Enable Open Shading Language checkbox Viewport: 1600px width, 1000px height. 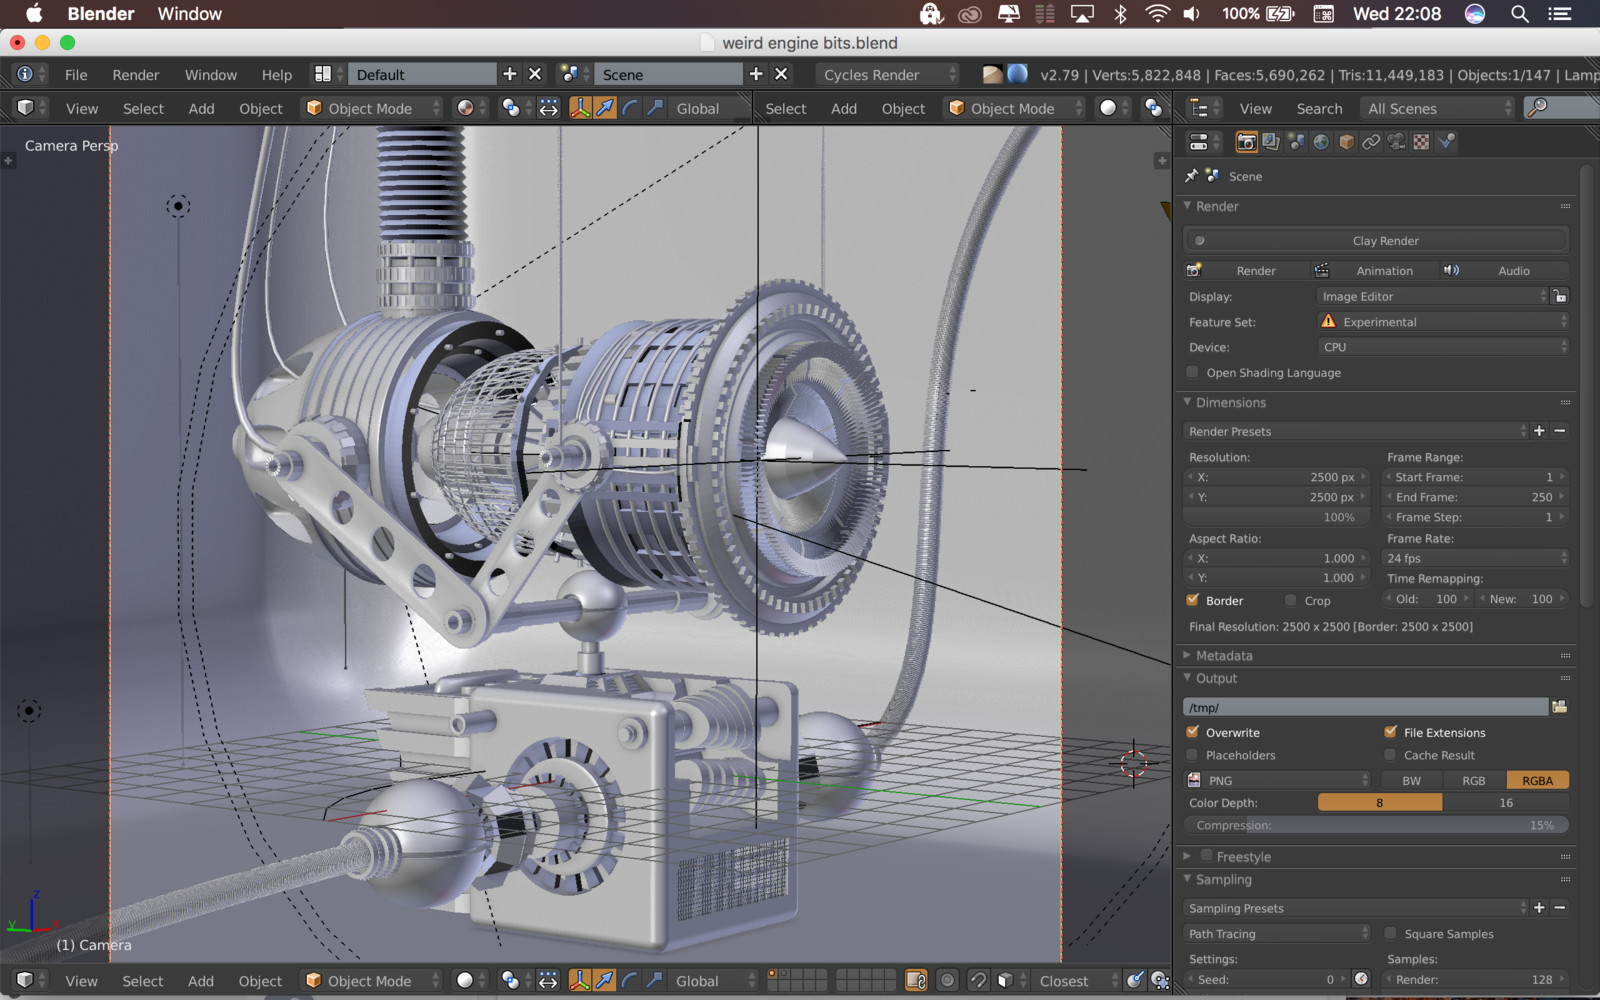[x=1192, y=372]
